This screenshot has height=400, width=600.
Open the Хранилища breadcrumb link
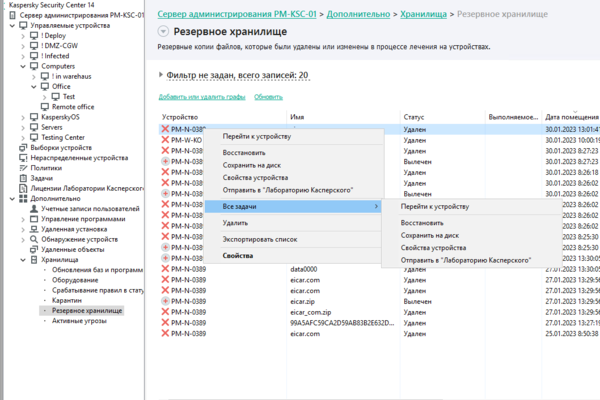pyautogui.click(x=423, y=14)
